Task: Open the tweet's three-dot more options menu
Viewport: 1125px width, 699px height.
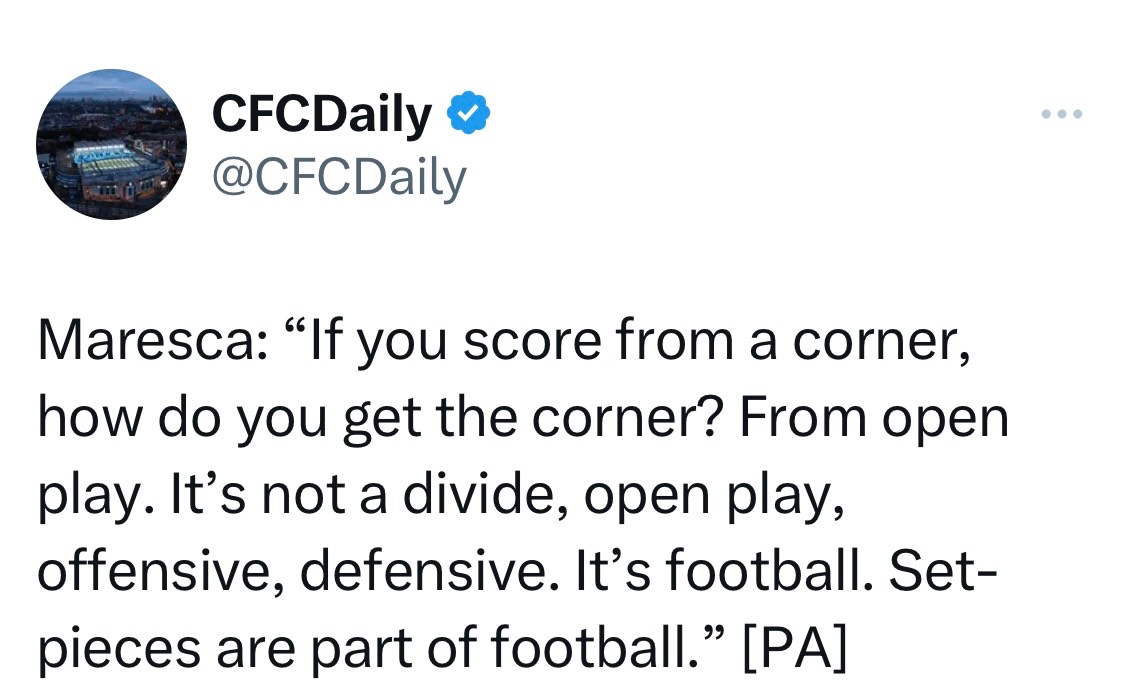Action: point(1061,114)
